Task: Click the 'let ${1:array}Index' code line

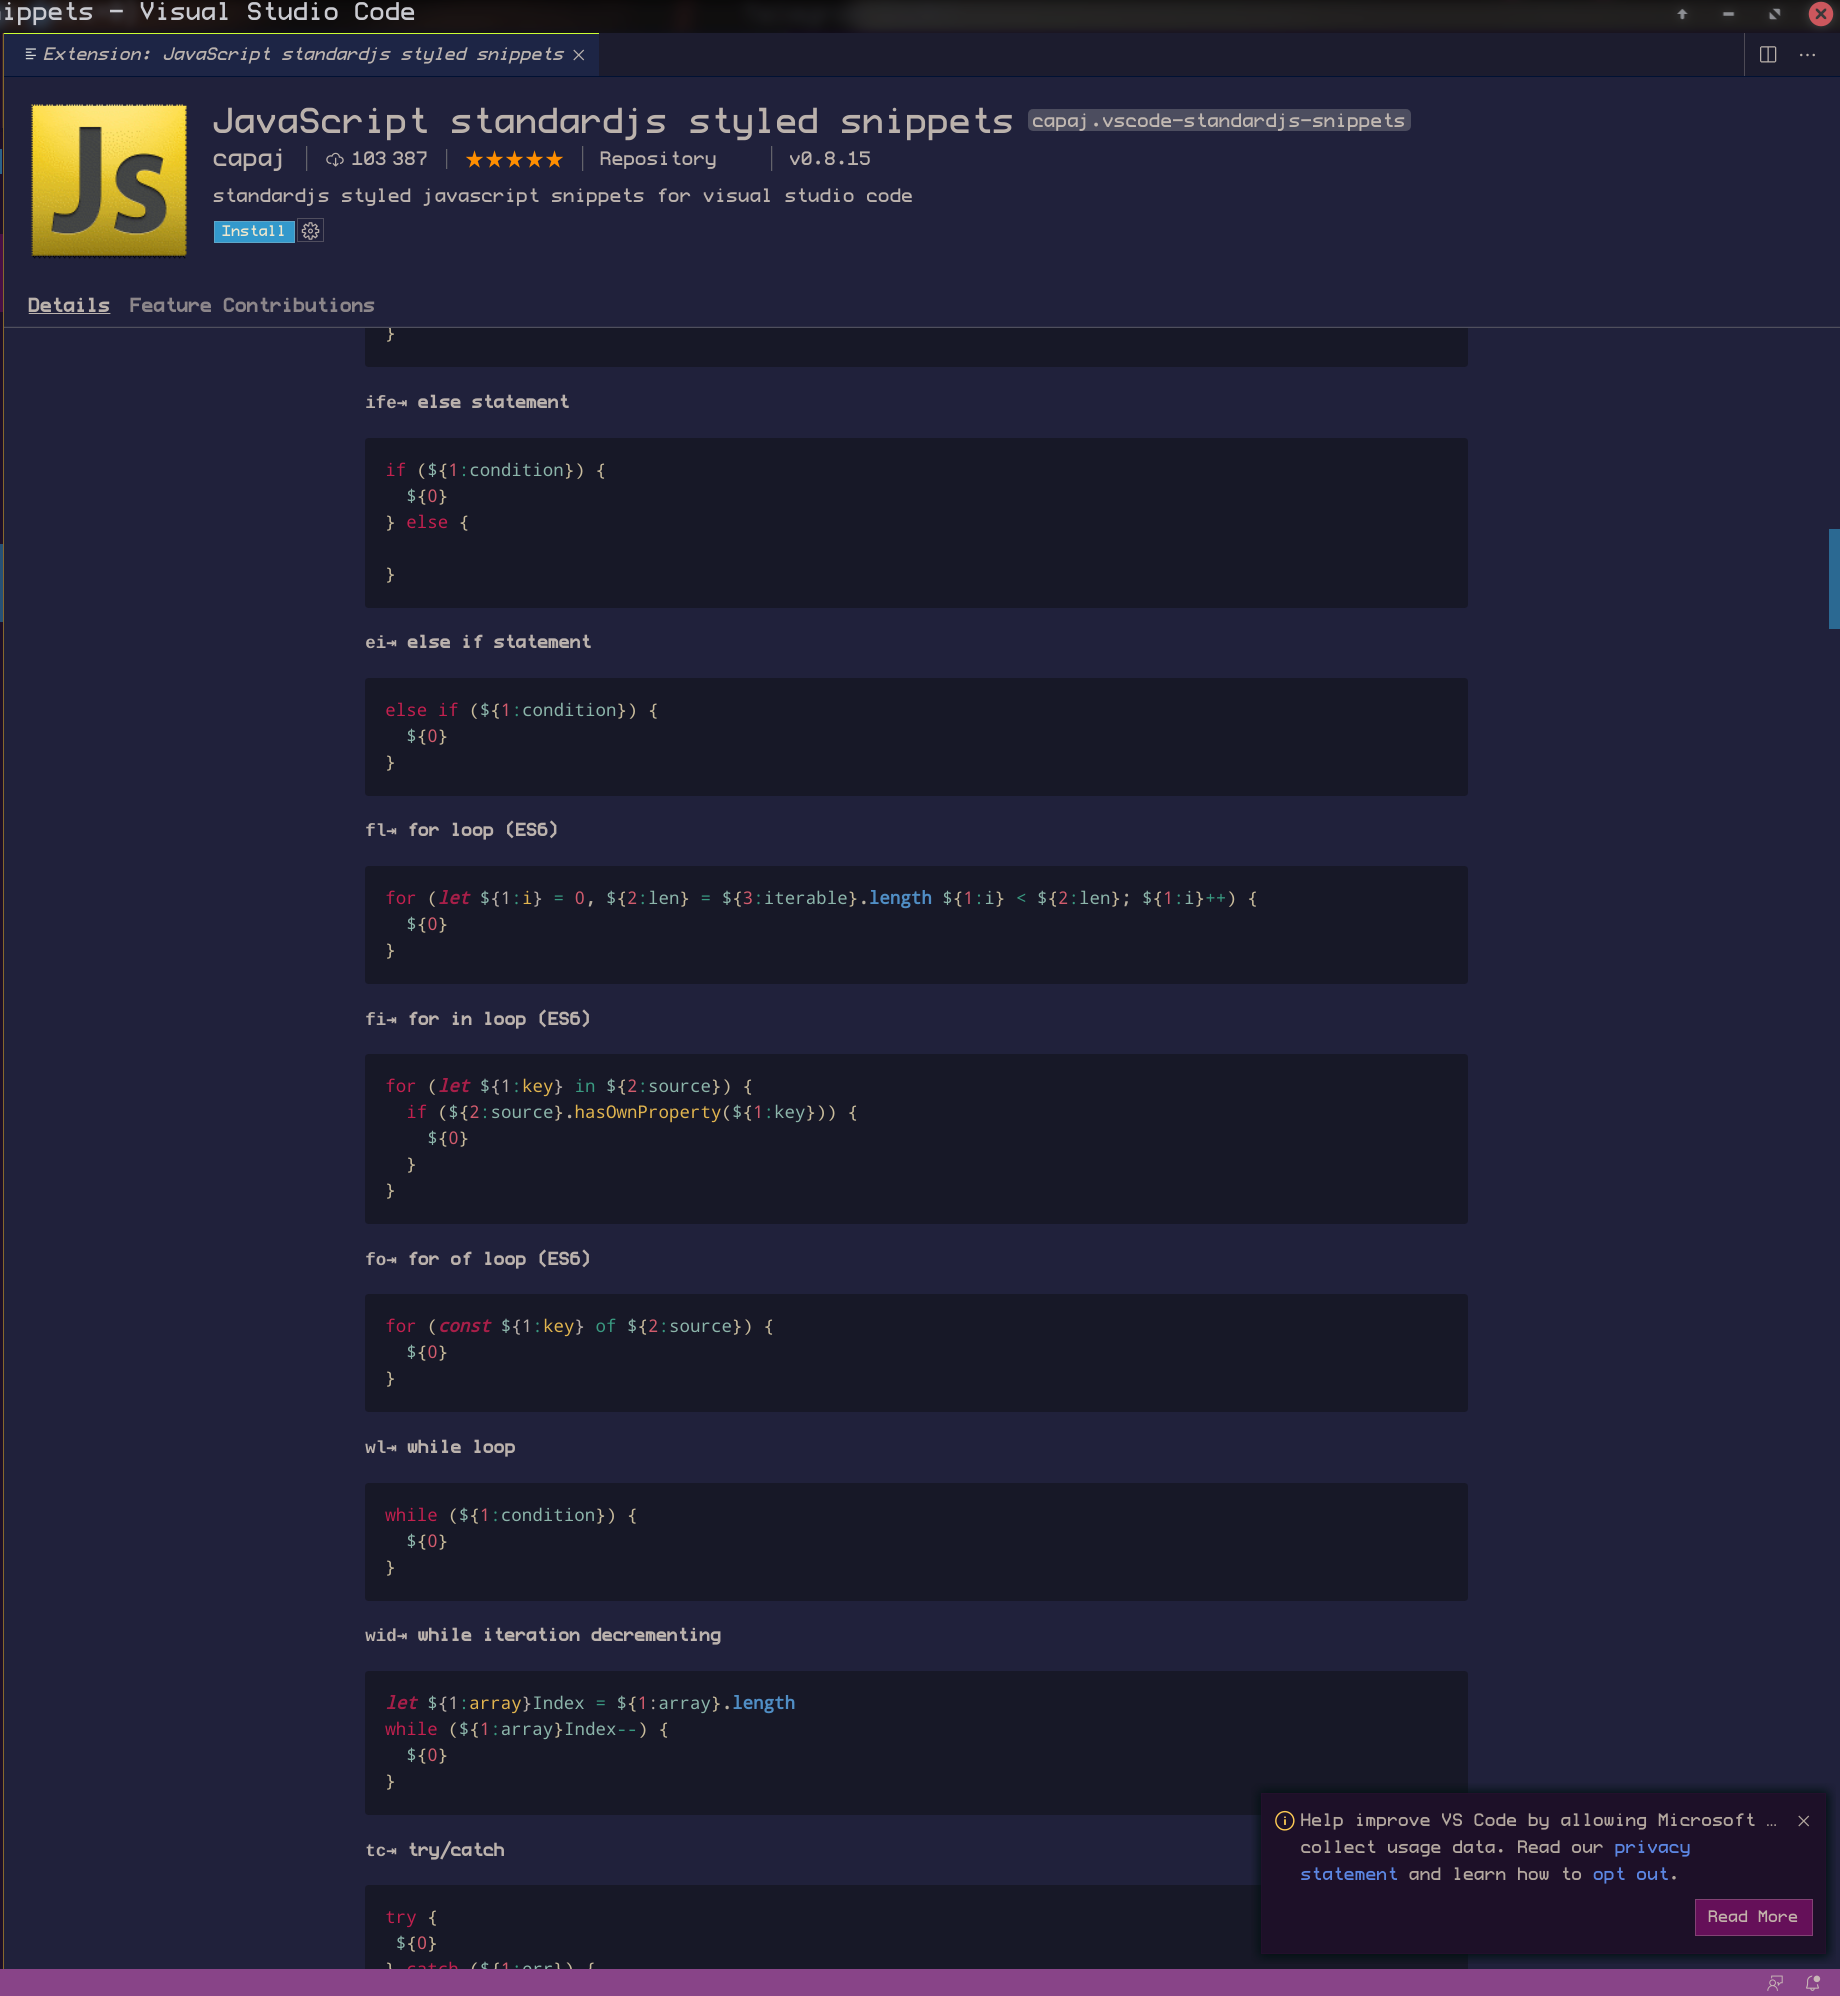Action: pos(590,1703)
